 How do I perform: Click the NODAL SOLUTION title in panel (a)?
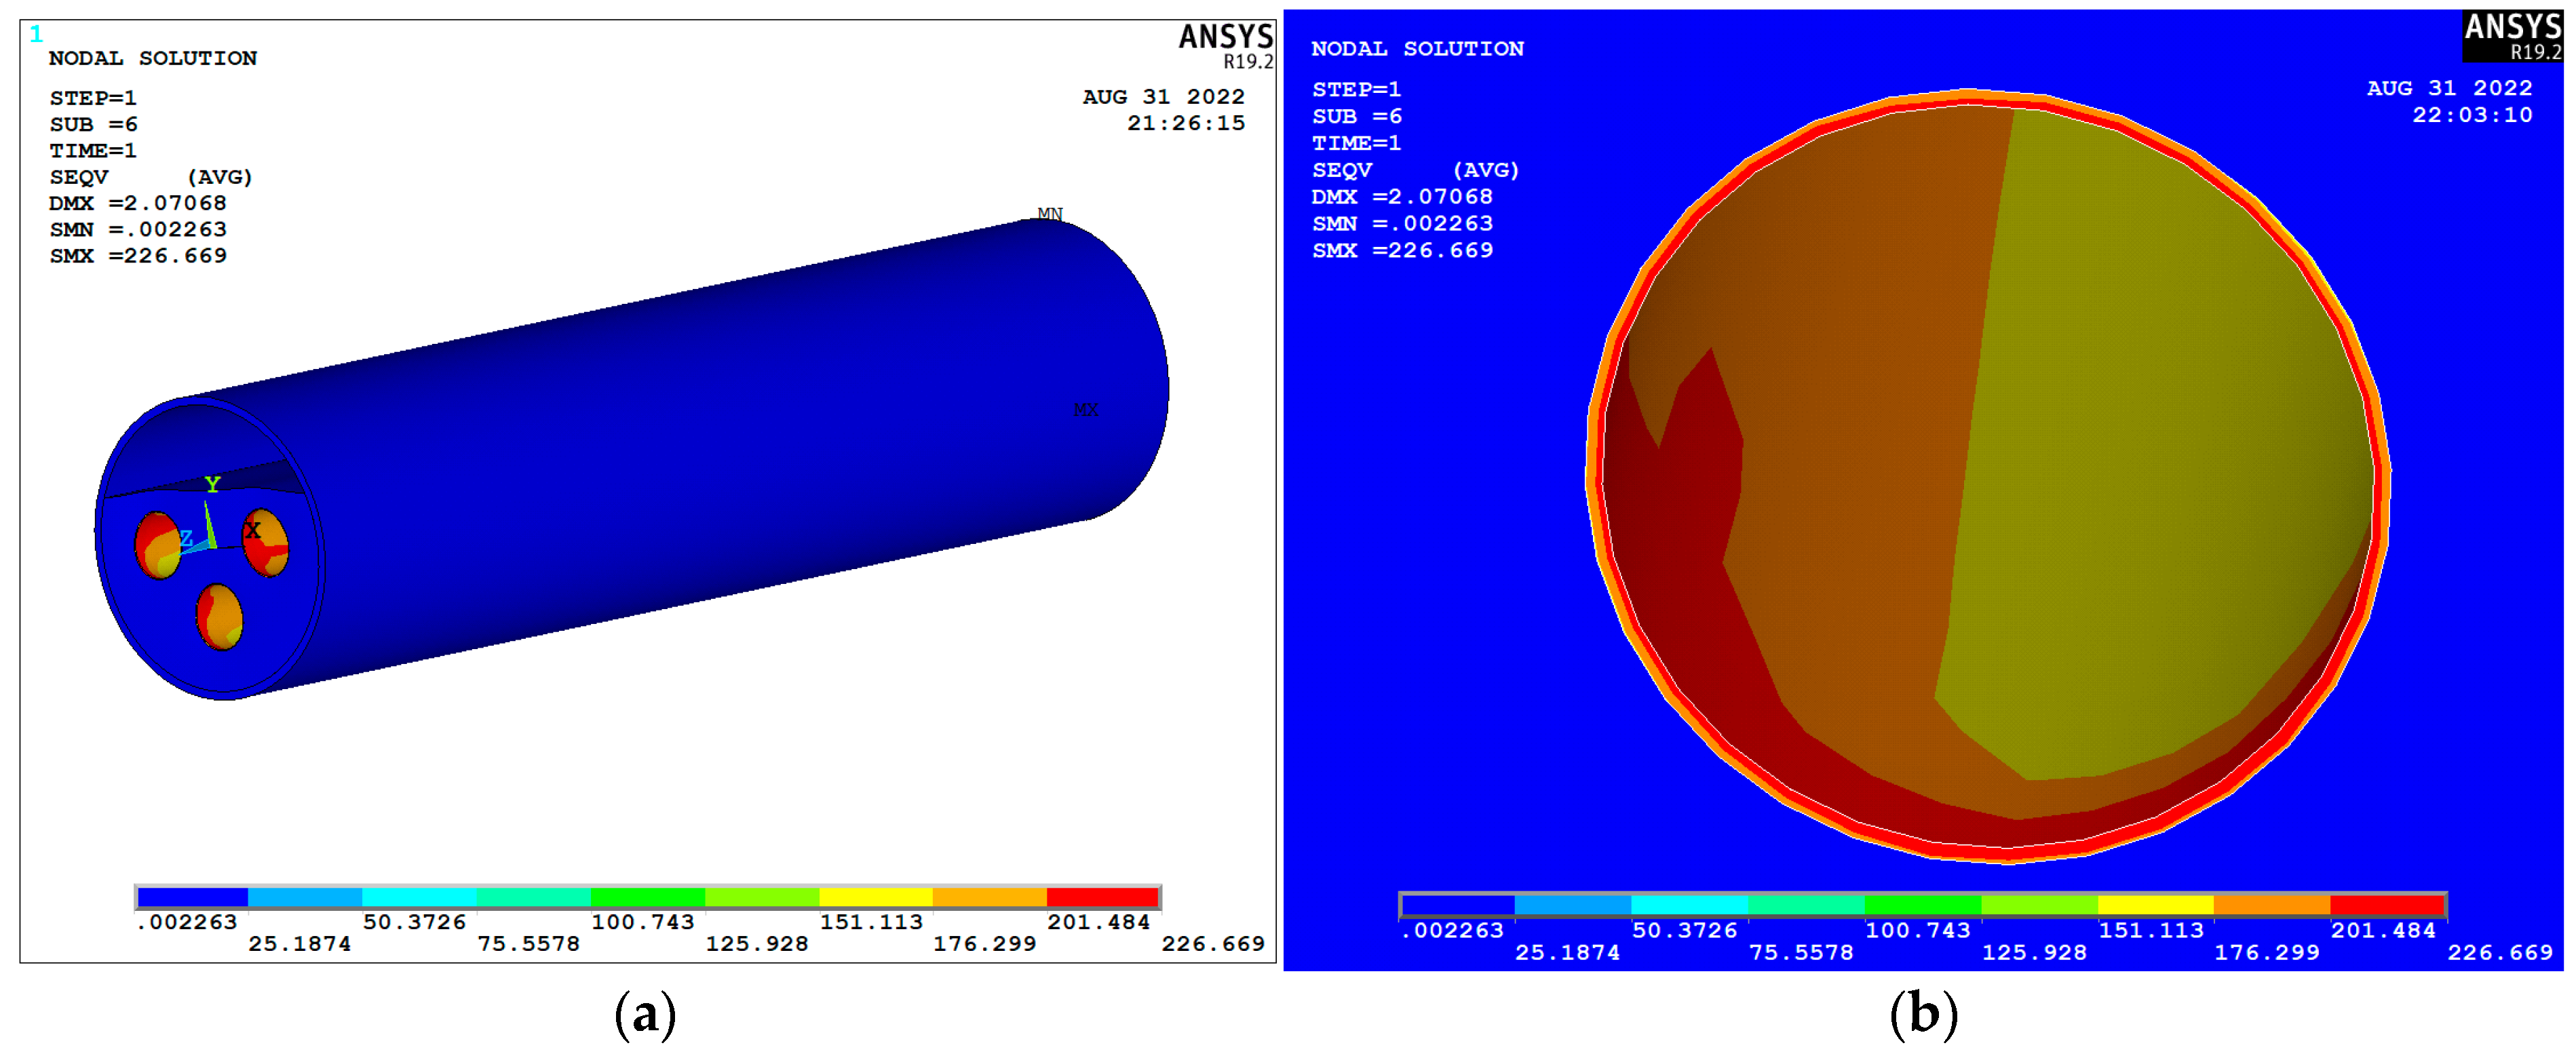[x=153, y=58]
